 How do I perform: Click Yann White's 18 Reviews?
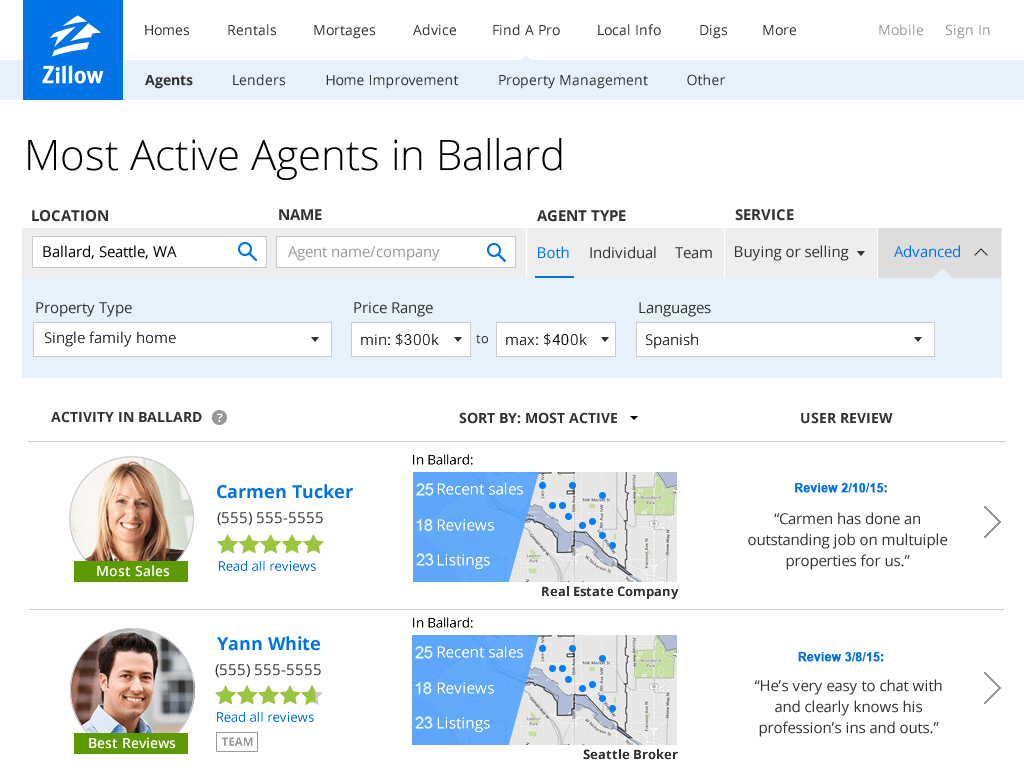(x=455, y=688)
